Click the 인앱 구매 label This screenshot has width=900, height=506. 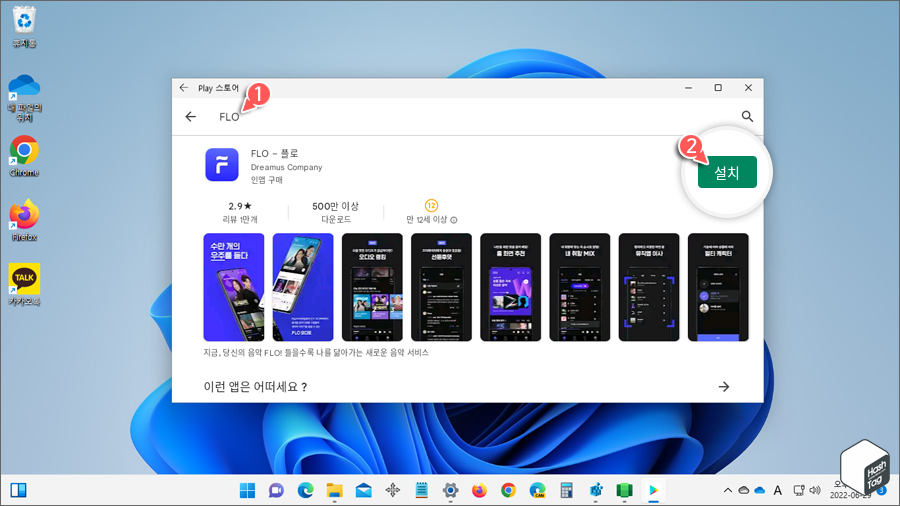point(266,180)
